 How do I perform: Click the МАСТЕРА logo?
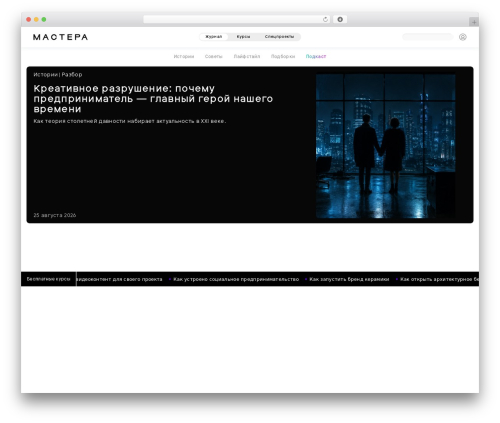point(60,37)
